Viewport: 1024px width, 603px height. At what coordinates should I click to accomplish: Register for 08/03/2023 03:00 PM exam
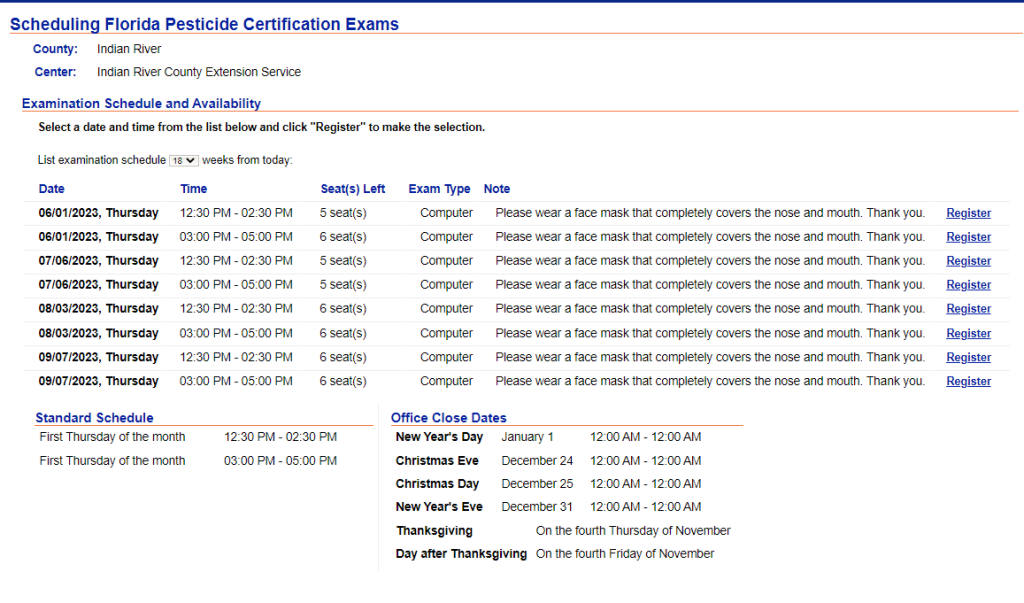(x=968, y=333)
